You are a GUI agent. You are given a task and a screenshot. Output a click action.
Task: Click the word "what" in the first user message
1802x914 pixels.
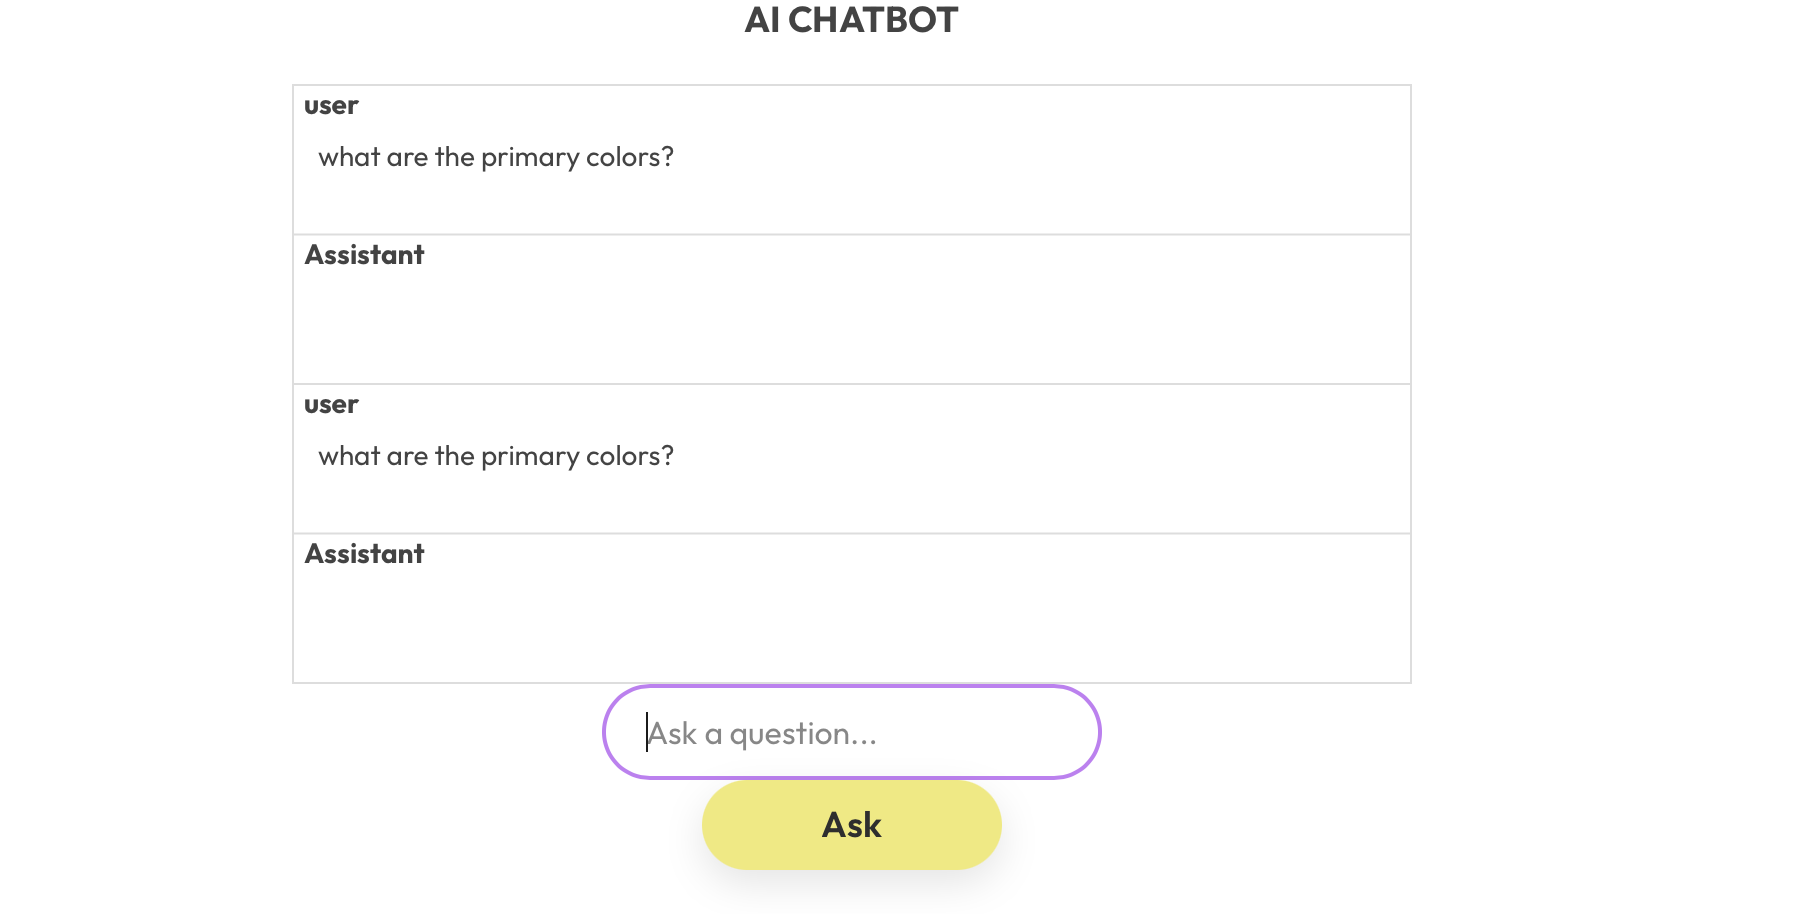[349, 157]
